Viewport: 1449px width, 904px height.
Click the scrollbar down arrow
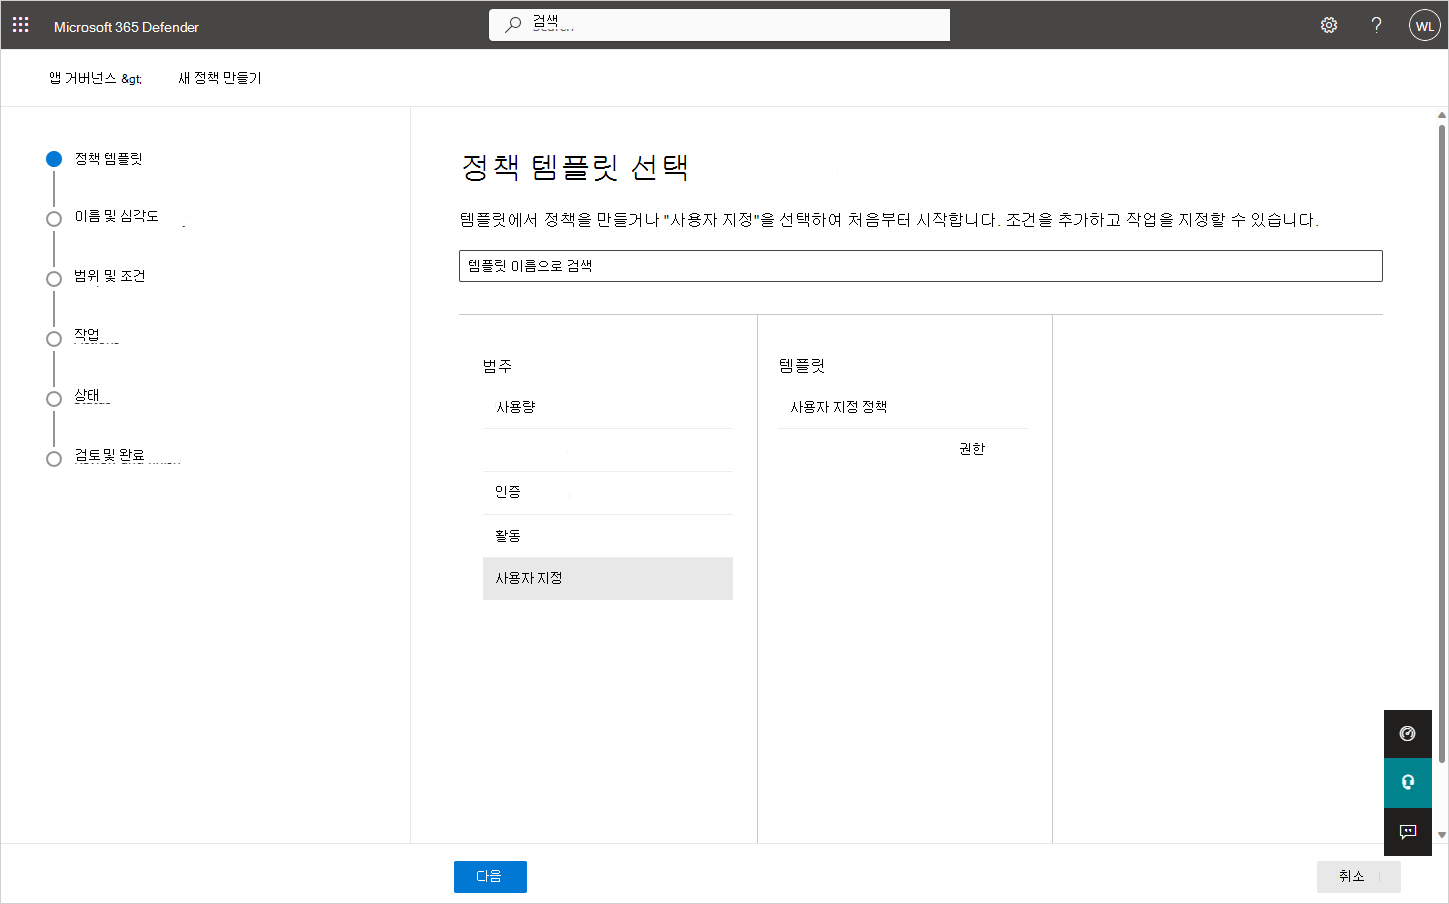pos(1442,835)
